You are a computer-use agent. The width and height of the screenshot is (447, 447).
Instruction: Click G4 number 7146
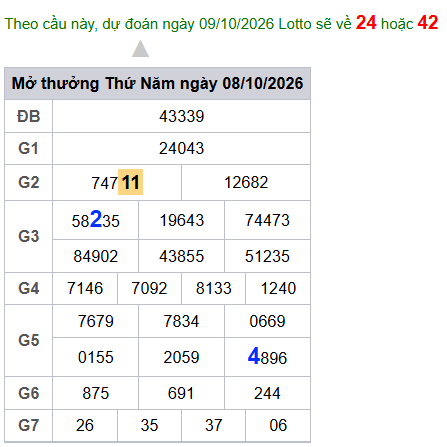pyautogui.click(x=85, y=288)
